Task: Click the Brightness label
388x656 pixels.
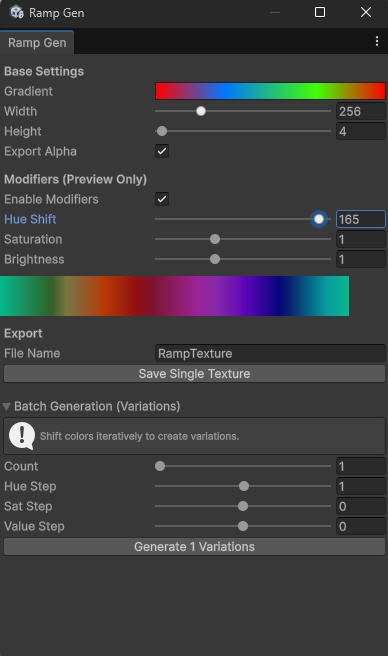Action: coord(34,259)
